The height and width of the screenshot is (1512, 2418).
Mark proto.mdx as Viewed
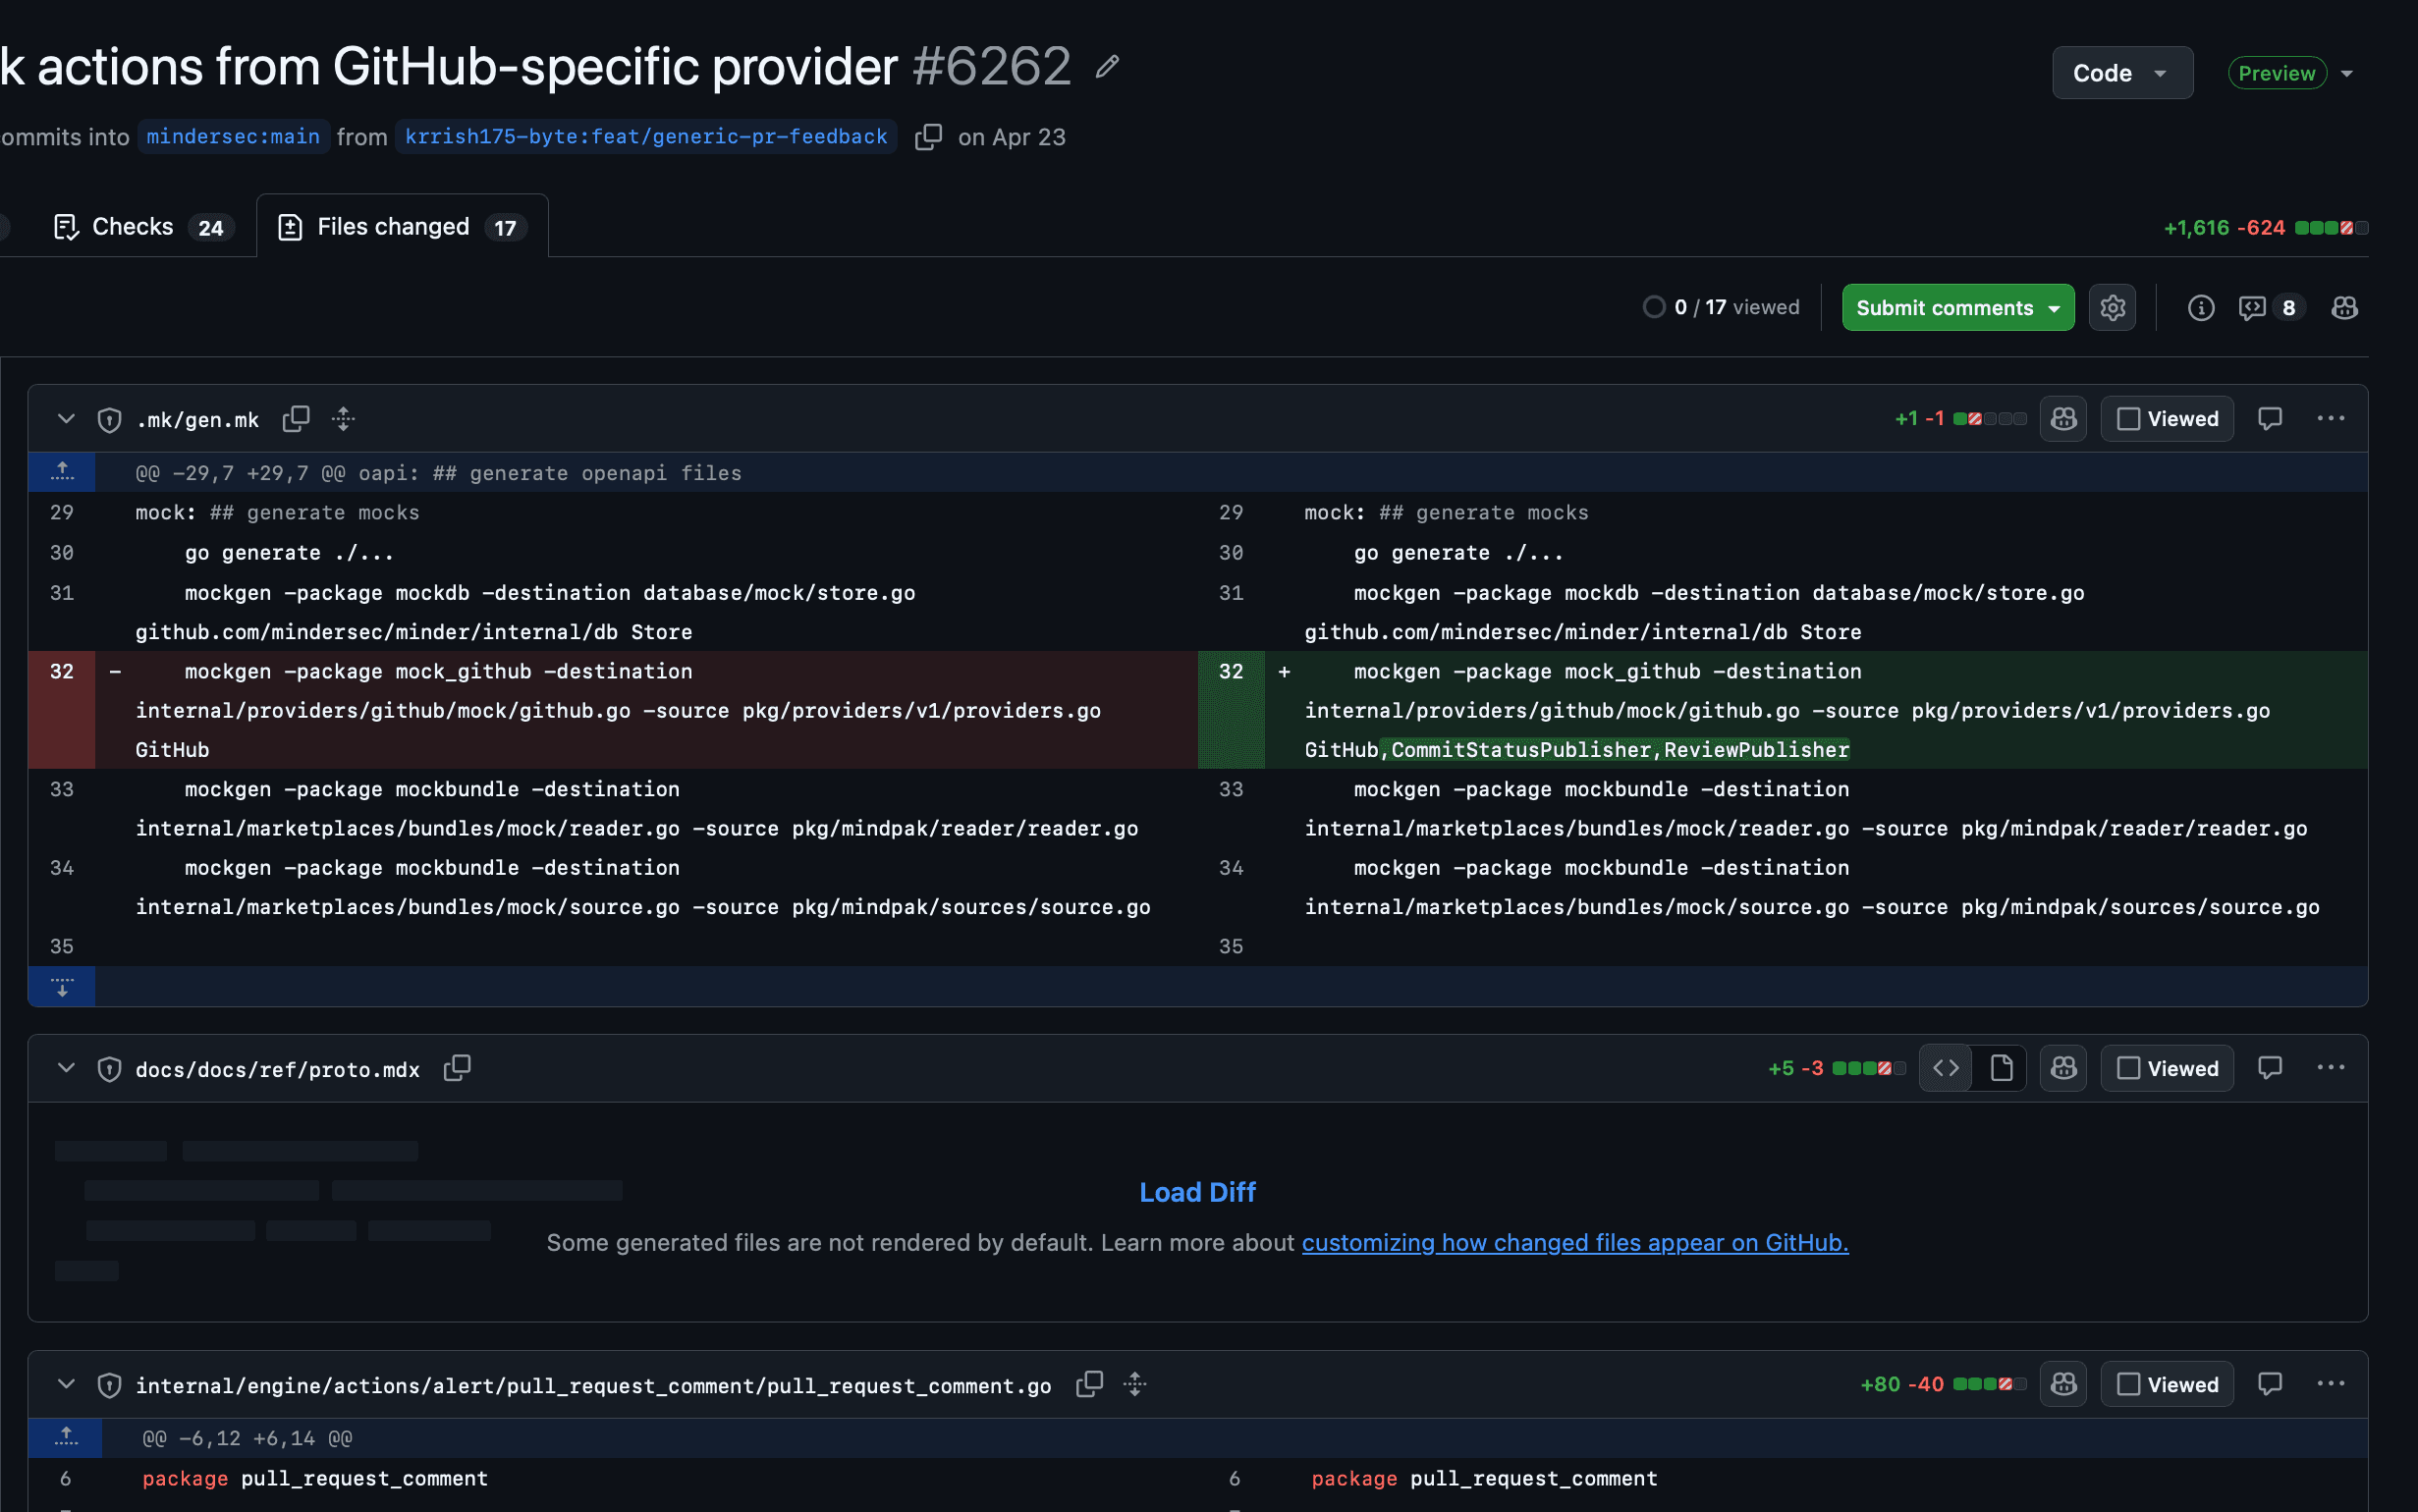pyautogui.click(x=2167, y=1068)
